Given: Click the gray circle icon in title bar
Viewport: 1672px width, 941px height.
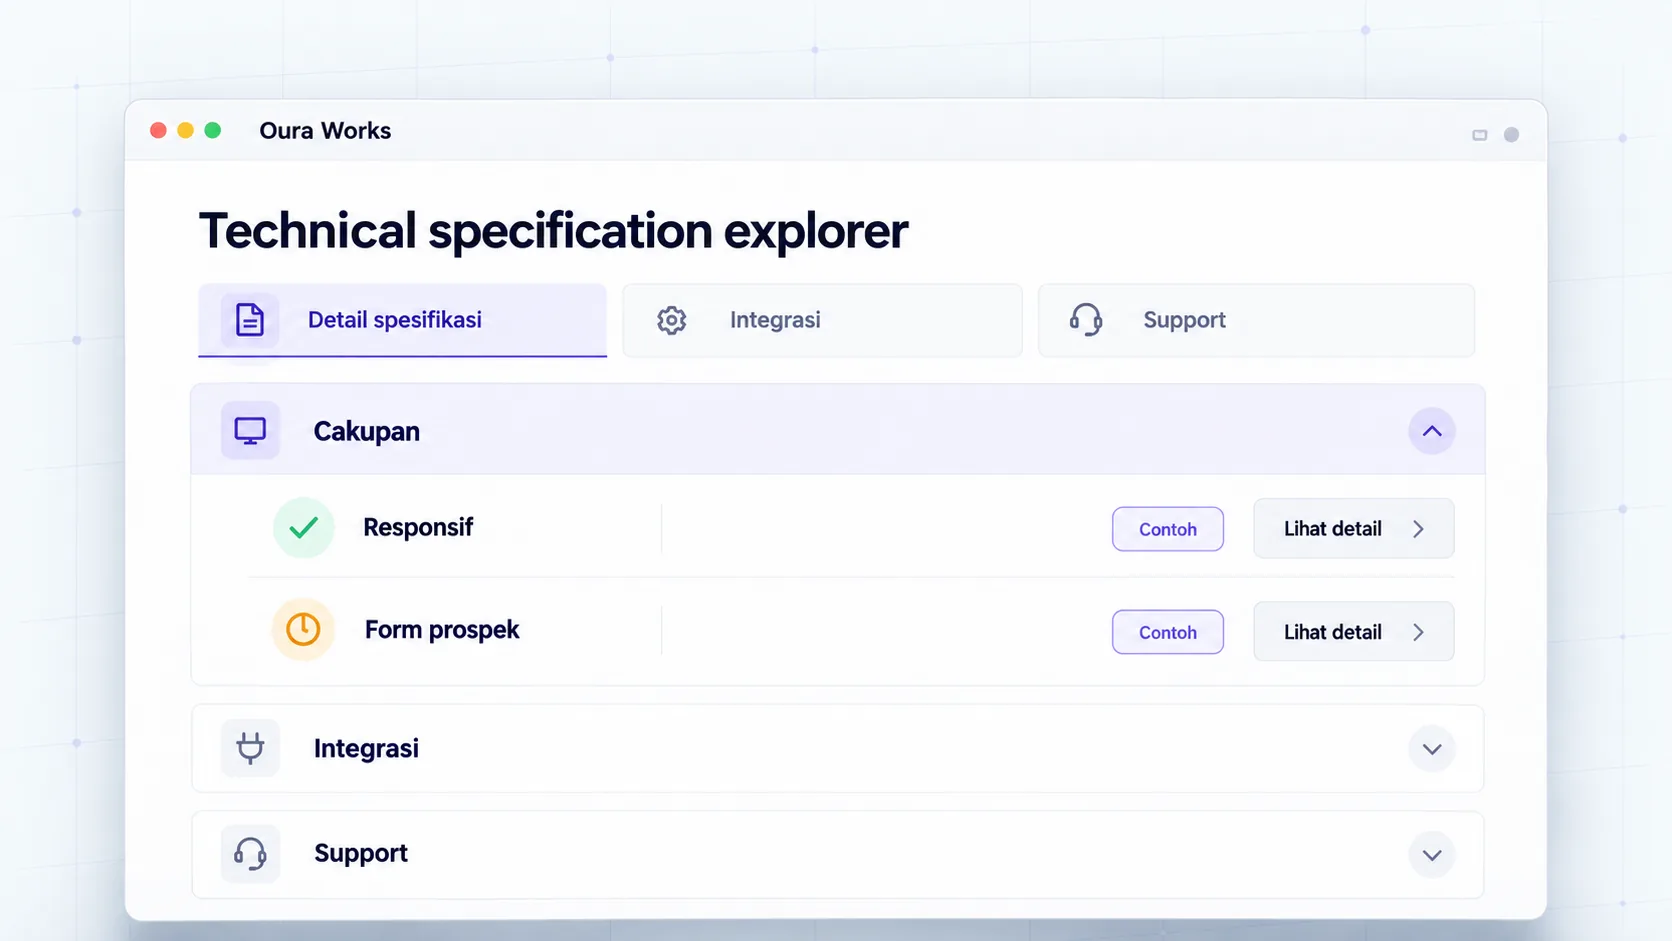Looking at the screenshot, I should 1512,135.
